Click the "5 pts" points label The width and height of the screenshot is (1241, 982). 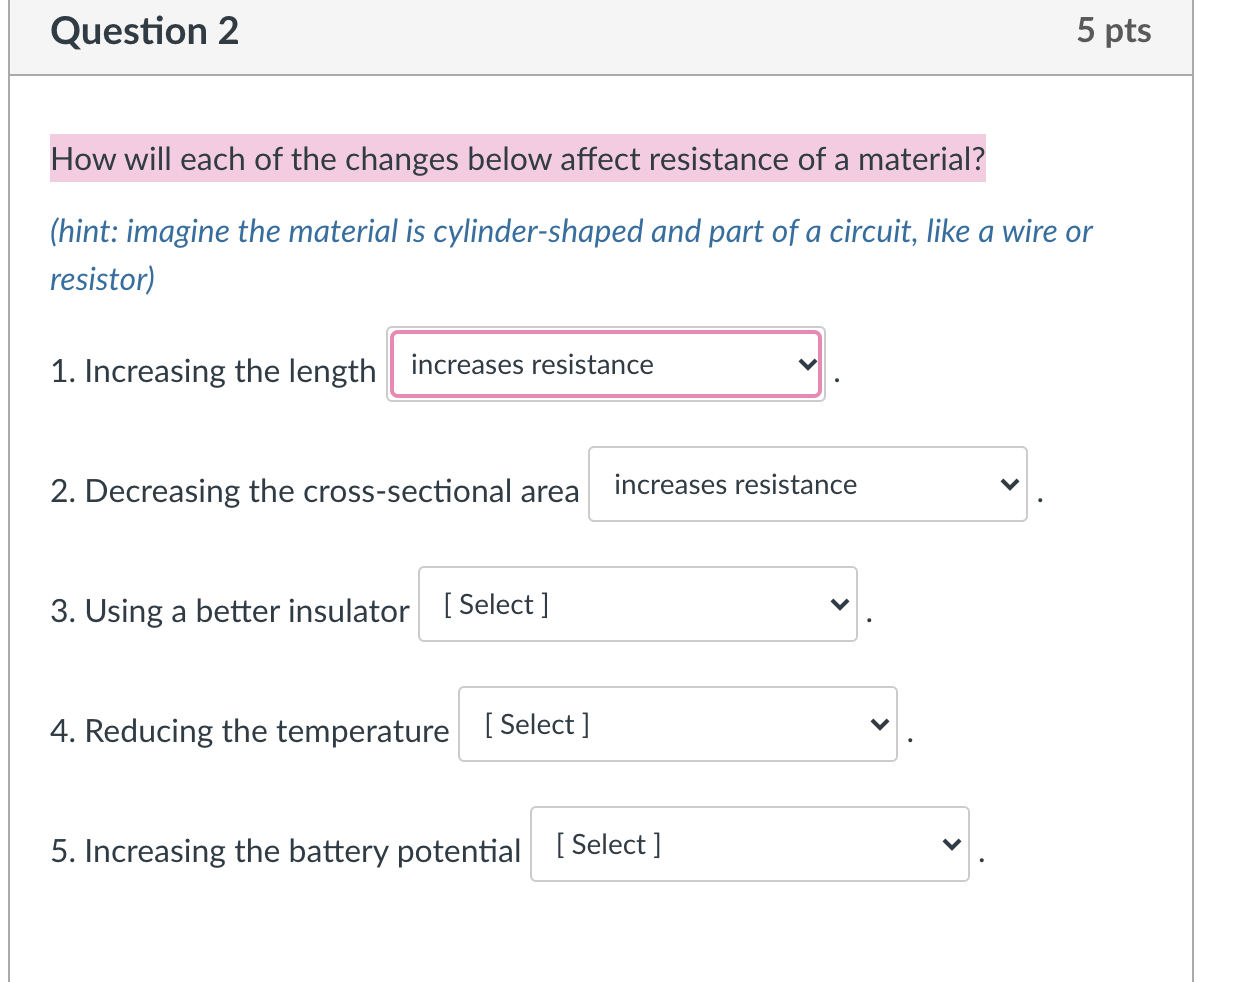pyautogui.click(x=1113, y=31)
